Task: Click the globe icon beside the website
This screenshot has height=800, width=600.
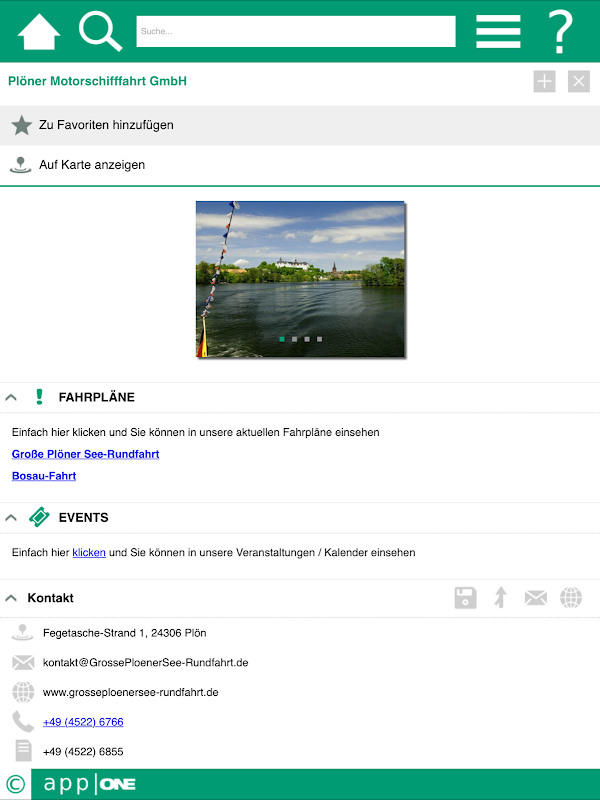Action: coord(23,692)
